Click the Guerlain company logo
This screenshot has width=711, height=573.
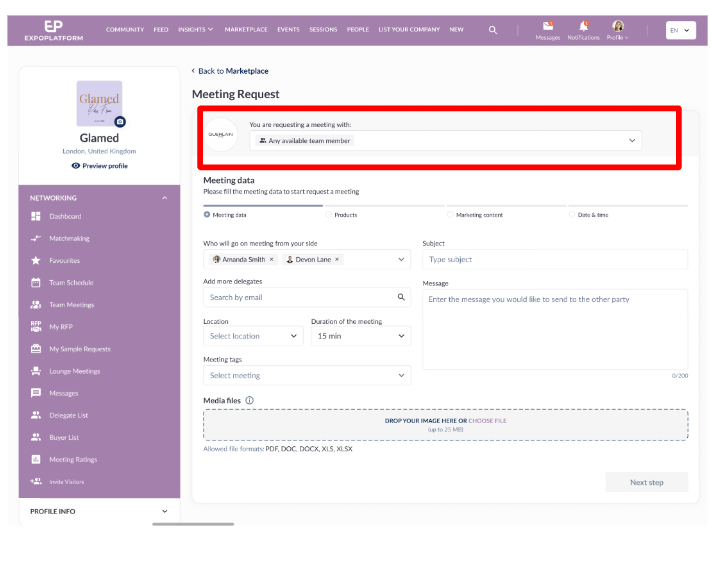coord(221,135)
